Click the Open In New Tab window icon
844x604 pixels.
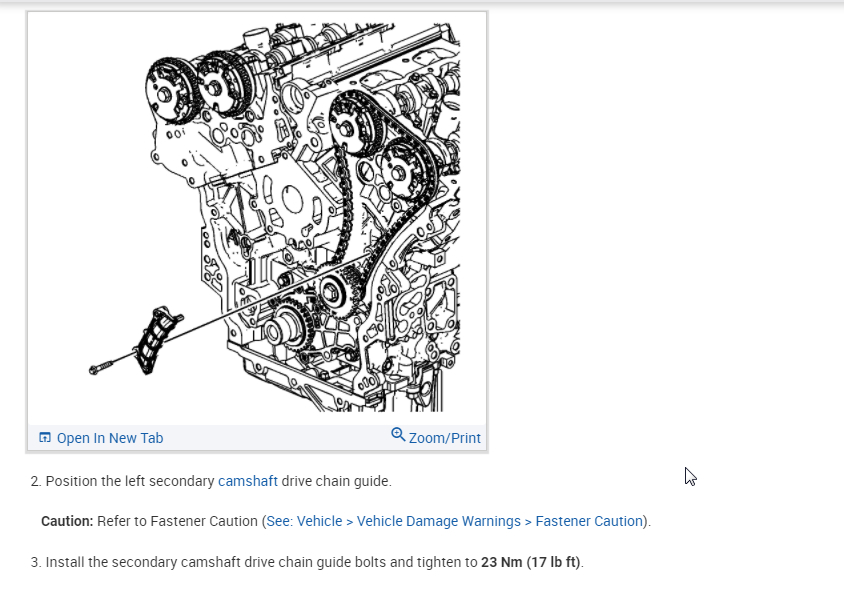[45, 438]
